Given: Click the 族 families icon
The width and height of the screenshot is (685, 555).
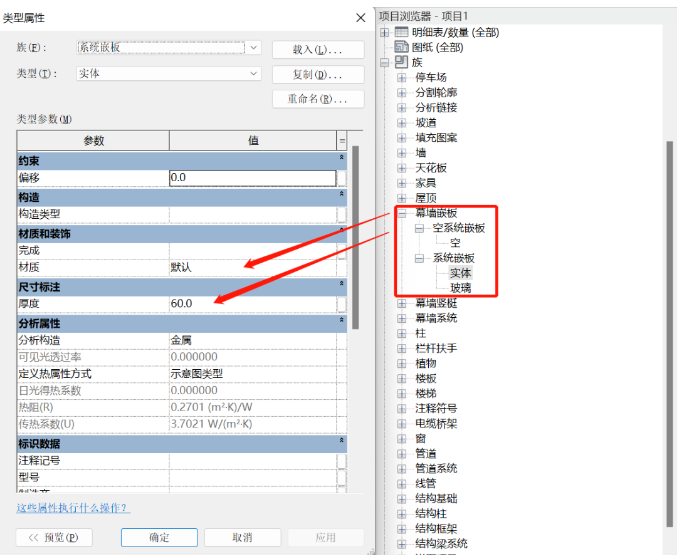Looking at the screenshot, I should pyautogui.click(x=401, y=62).
